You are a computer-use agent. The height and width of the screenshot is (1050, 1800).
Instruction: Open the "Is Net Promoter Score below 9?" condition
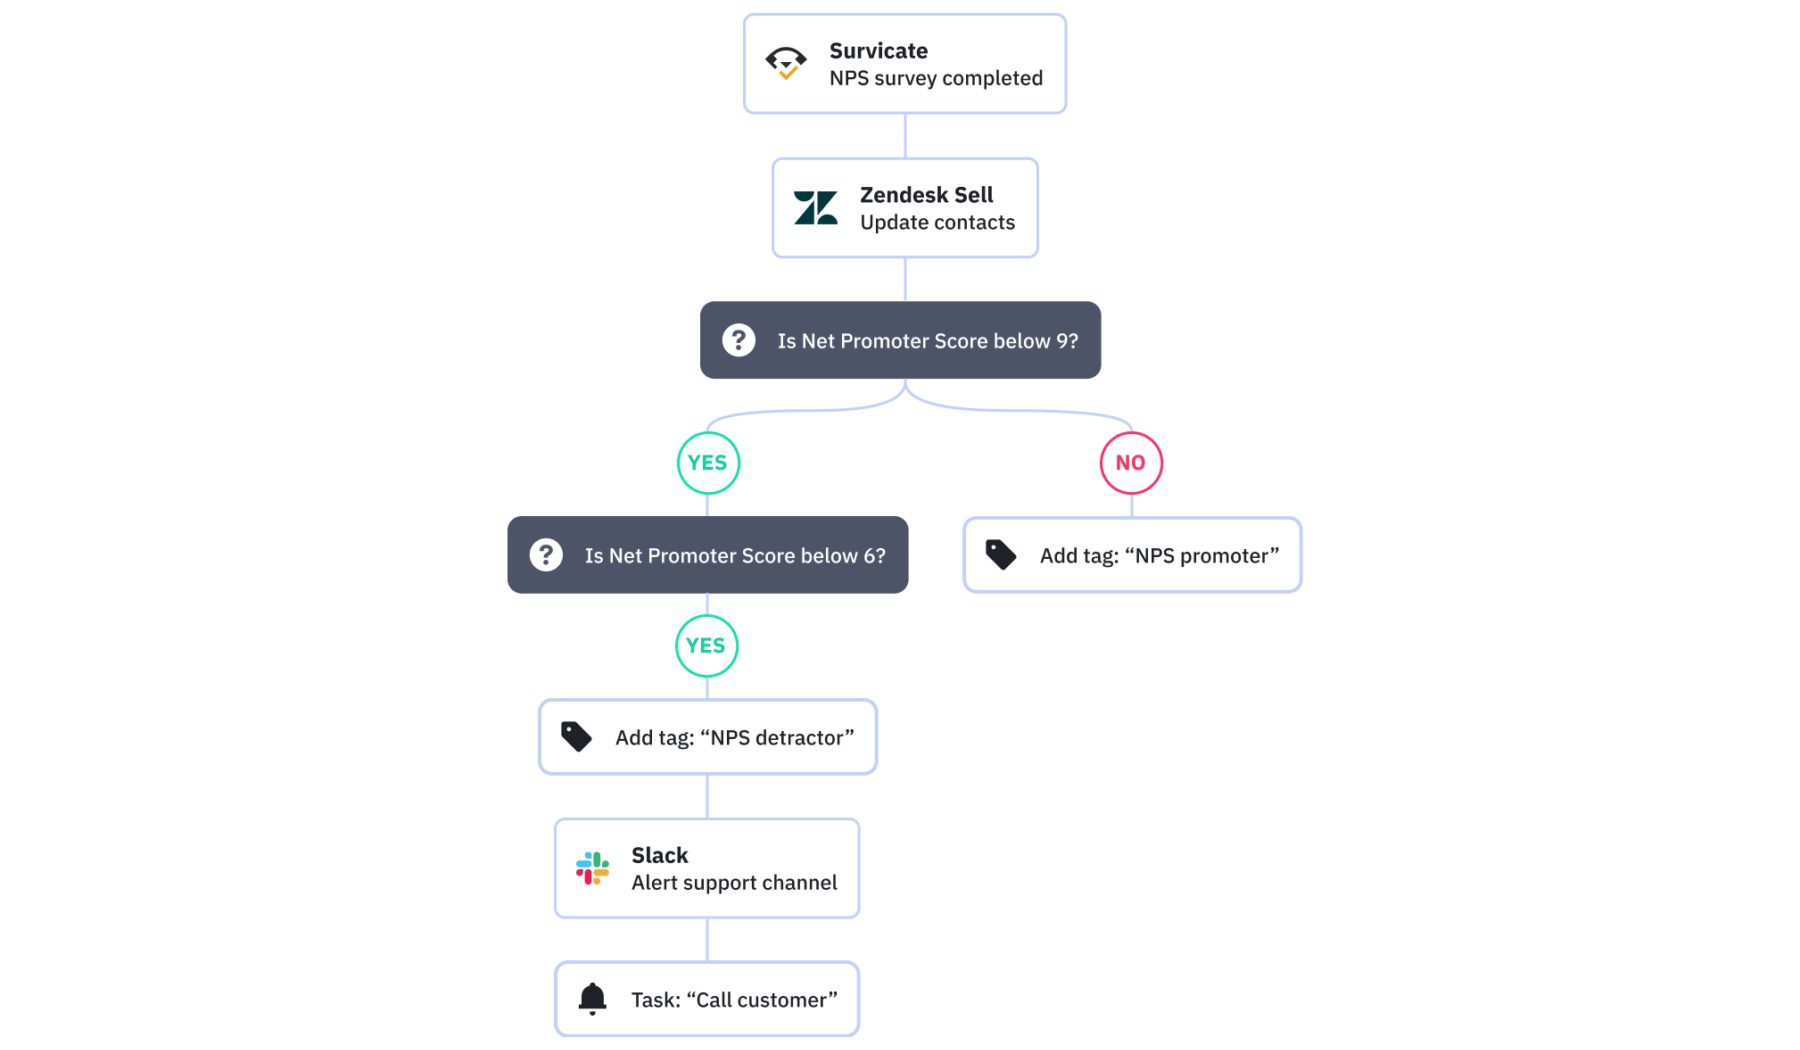(x=927, y=341)
